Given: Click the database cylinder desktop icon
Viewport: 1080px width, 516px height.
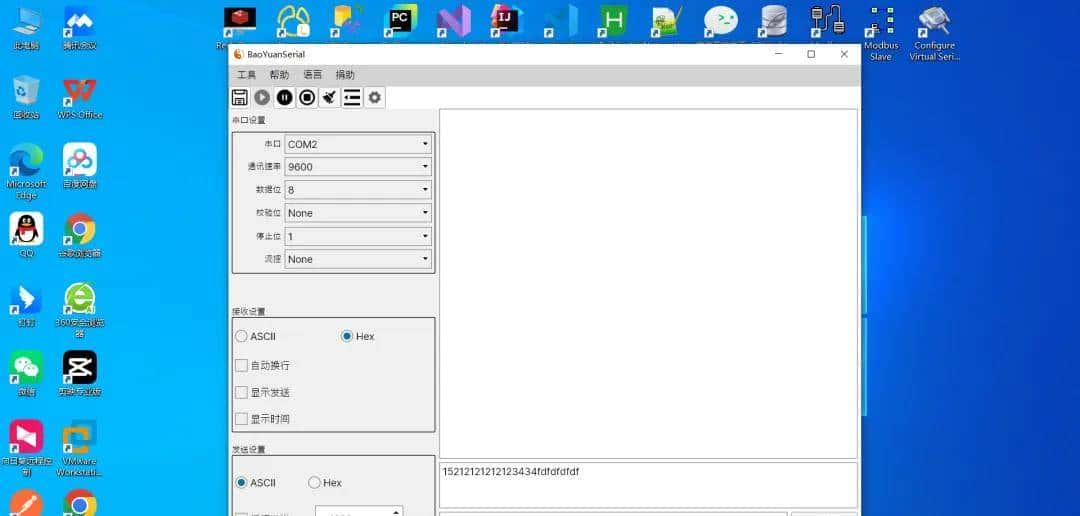Looking at the screenshot, I should pos(773,21).
